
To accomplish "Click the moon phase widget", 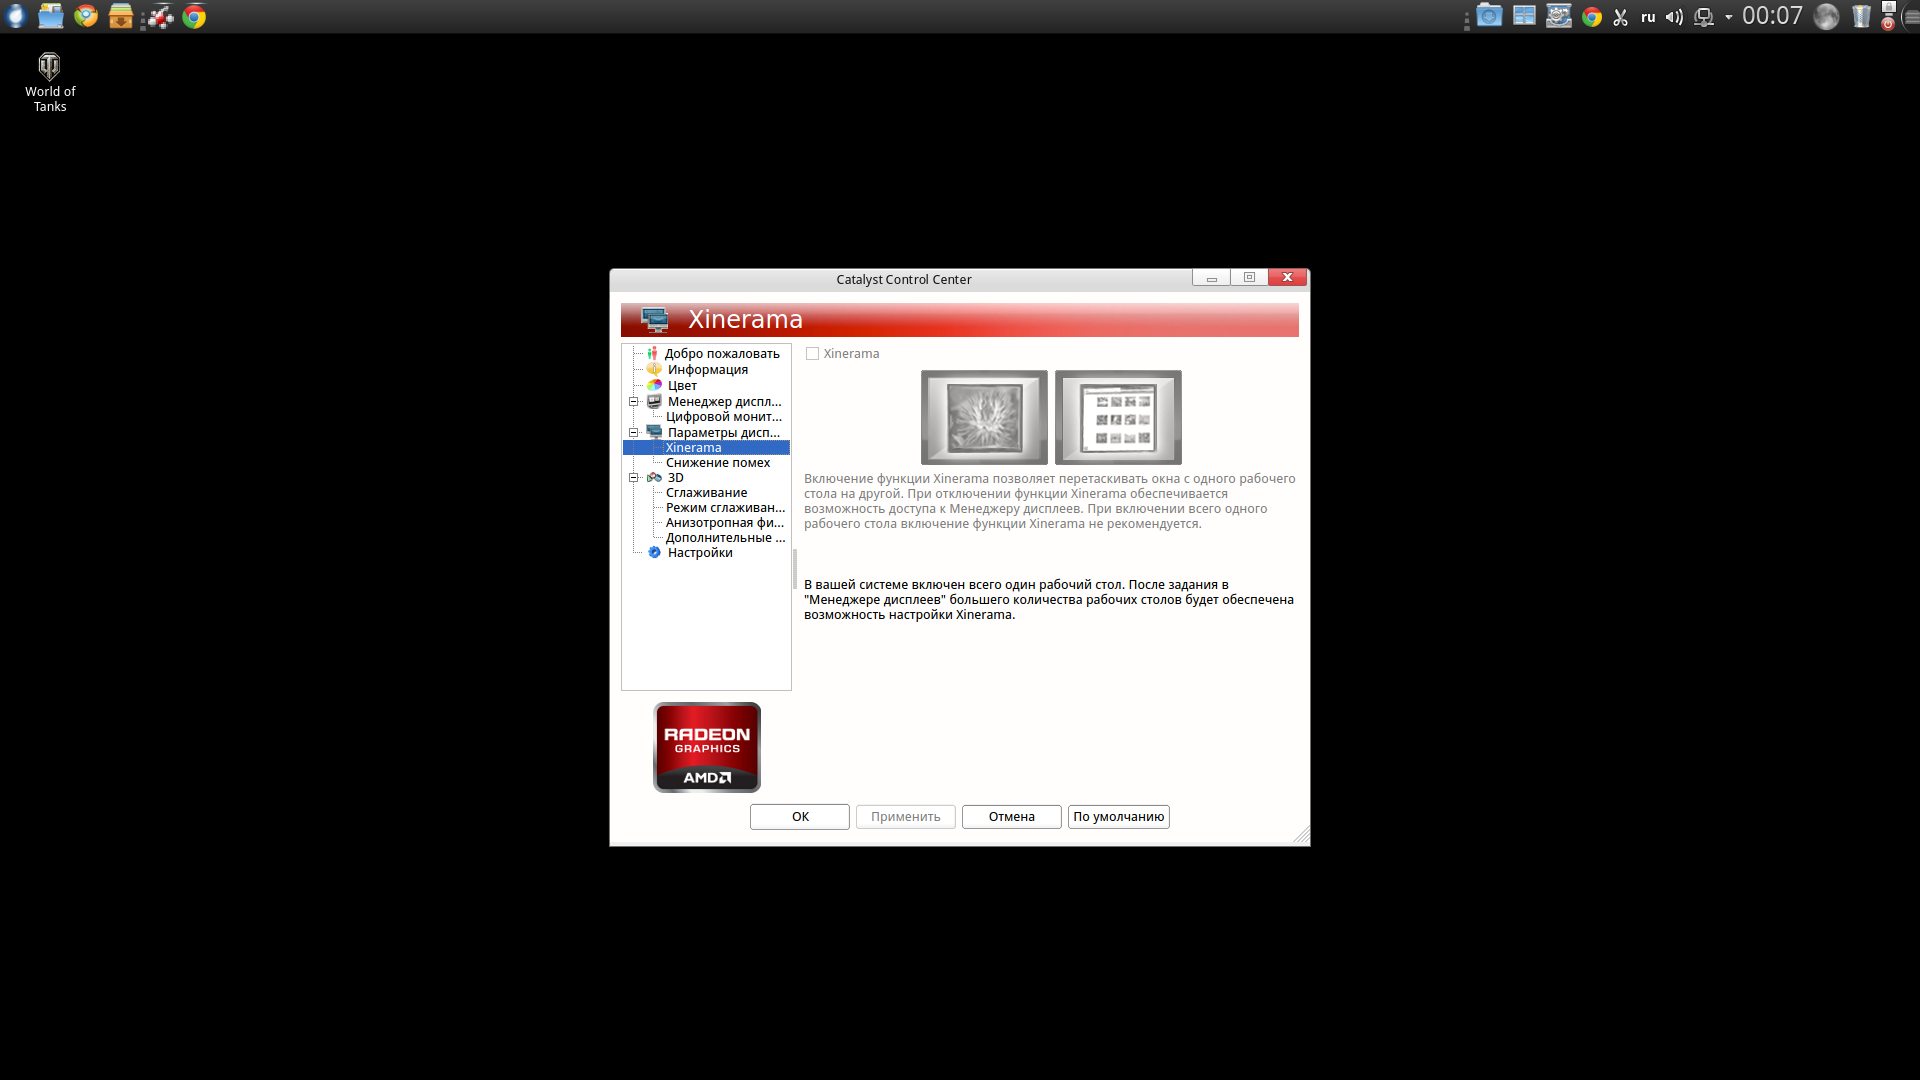I will point(1826,17).
